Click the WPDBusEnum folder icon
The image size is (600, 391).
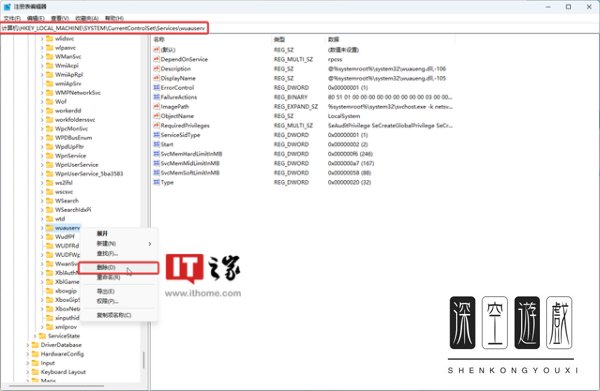pos(49,138)
